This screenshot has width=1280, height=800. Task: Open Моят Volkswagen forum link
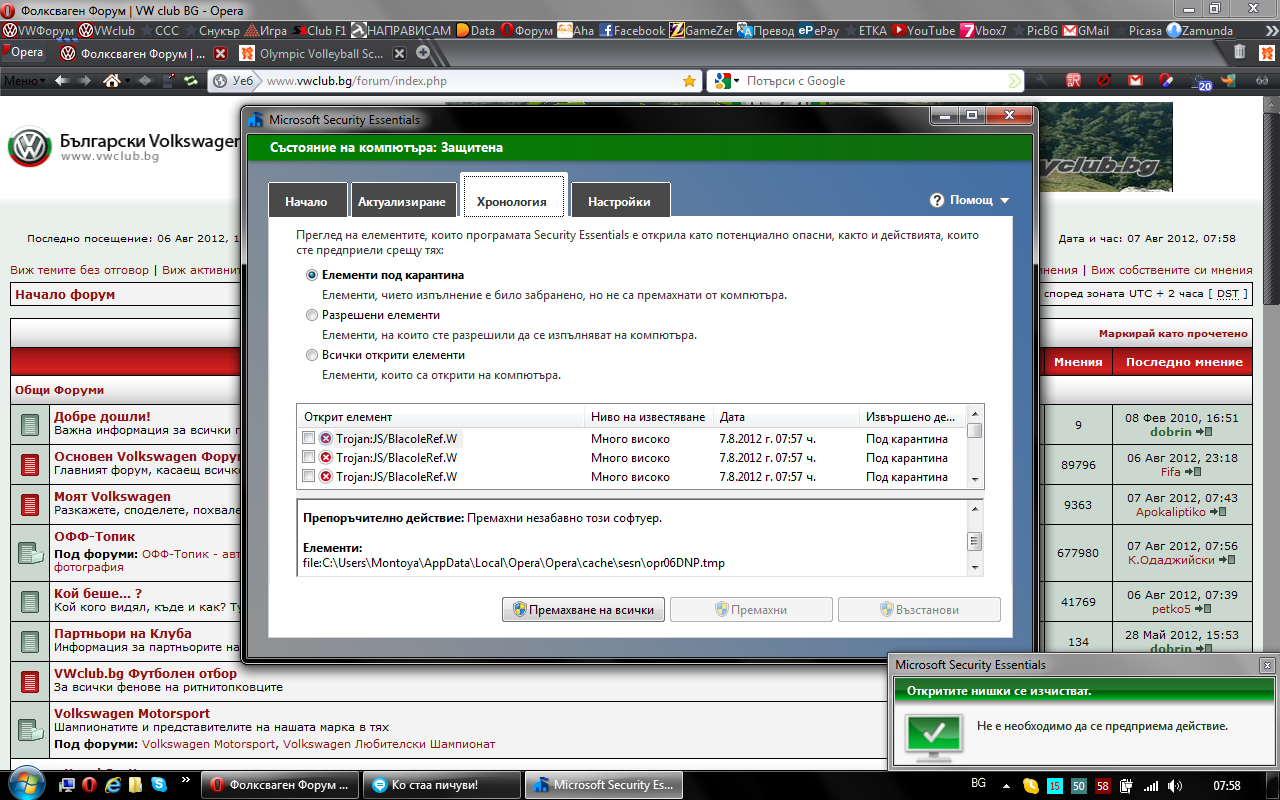pyautogui.click(x=112, y=496)
